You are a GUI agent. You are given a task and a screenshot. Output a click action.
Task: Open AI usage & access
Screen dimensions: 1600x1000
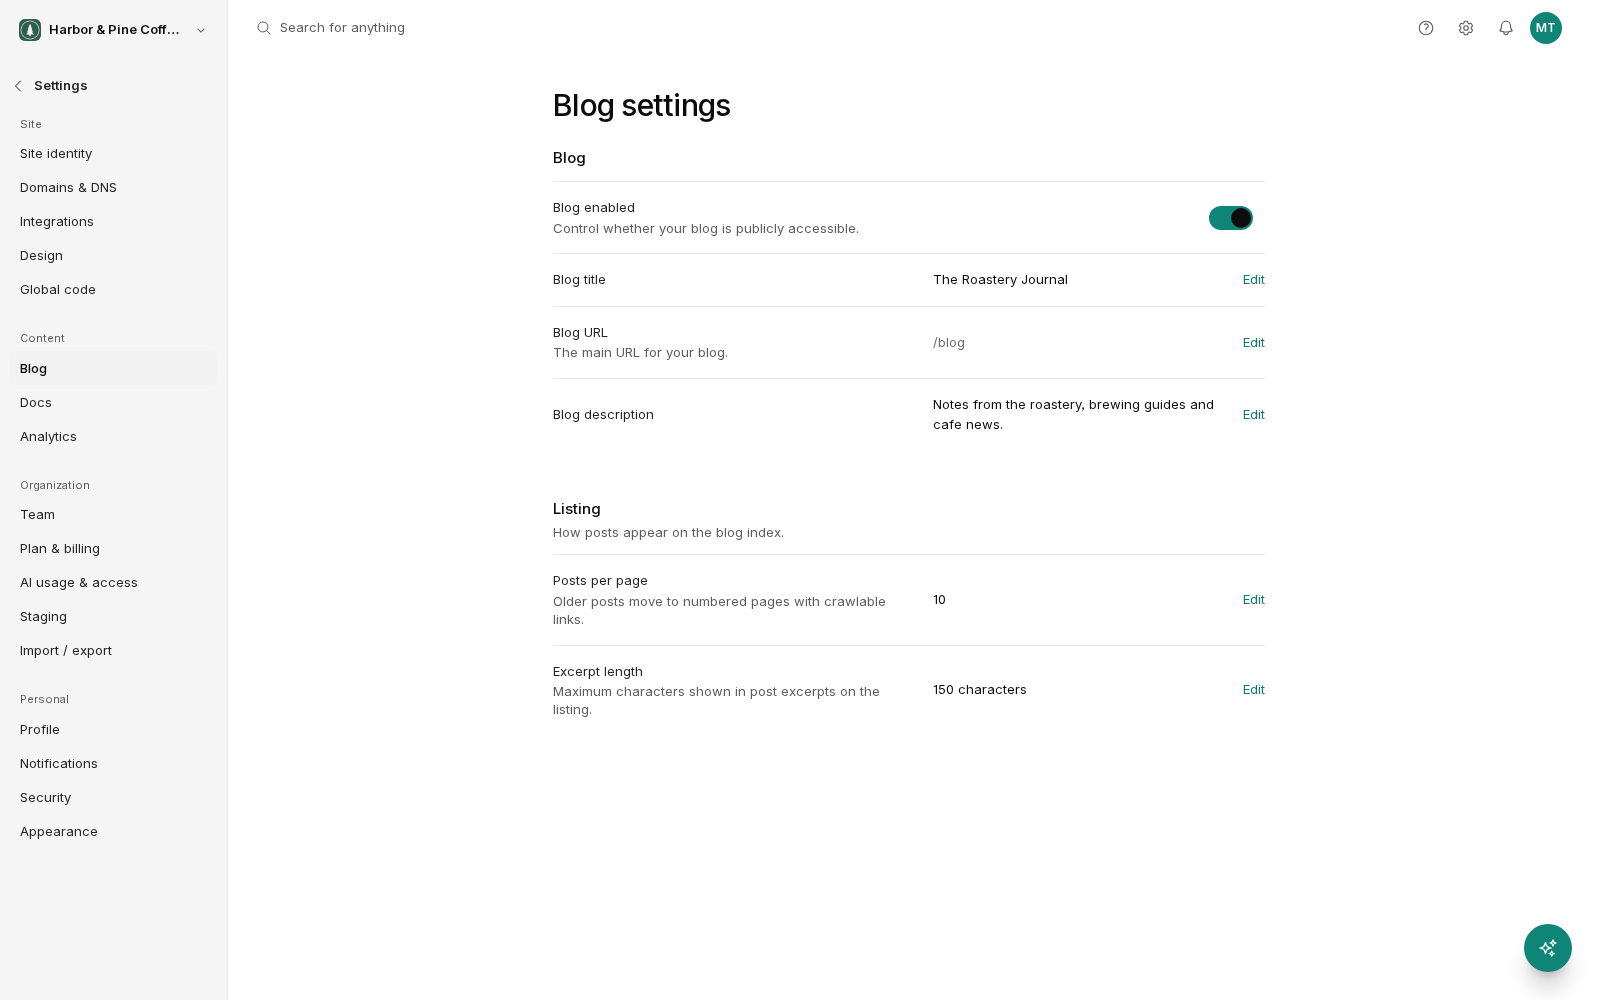113,583
